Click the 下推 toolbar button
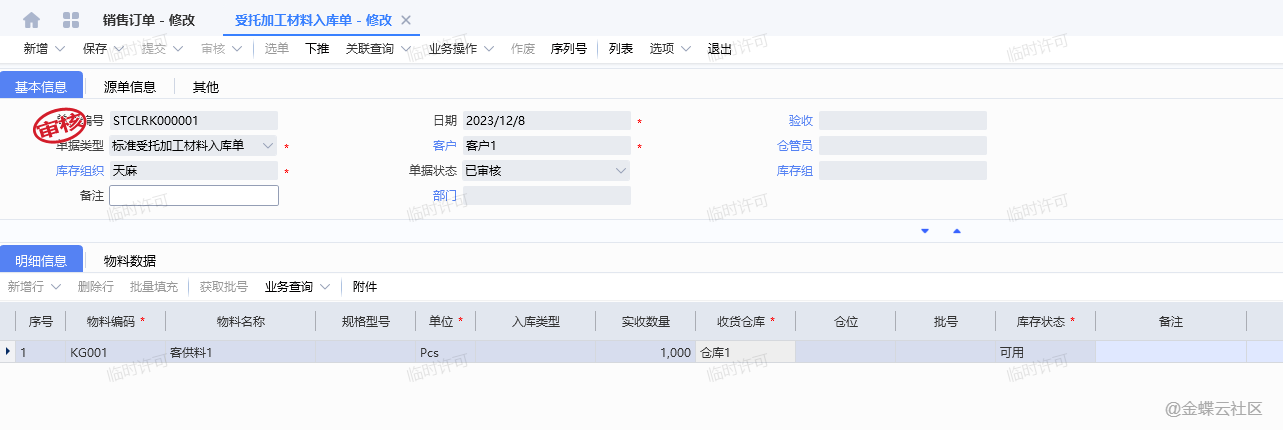This screenshot has height=430, width=1283. click(x=317, y=49)
